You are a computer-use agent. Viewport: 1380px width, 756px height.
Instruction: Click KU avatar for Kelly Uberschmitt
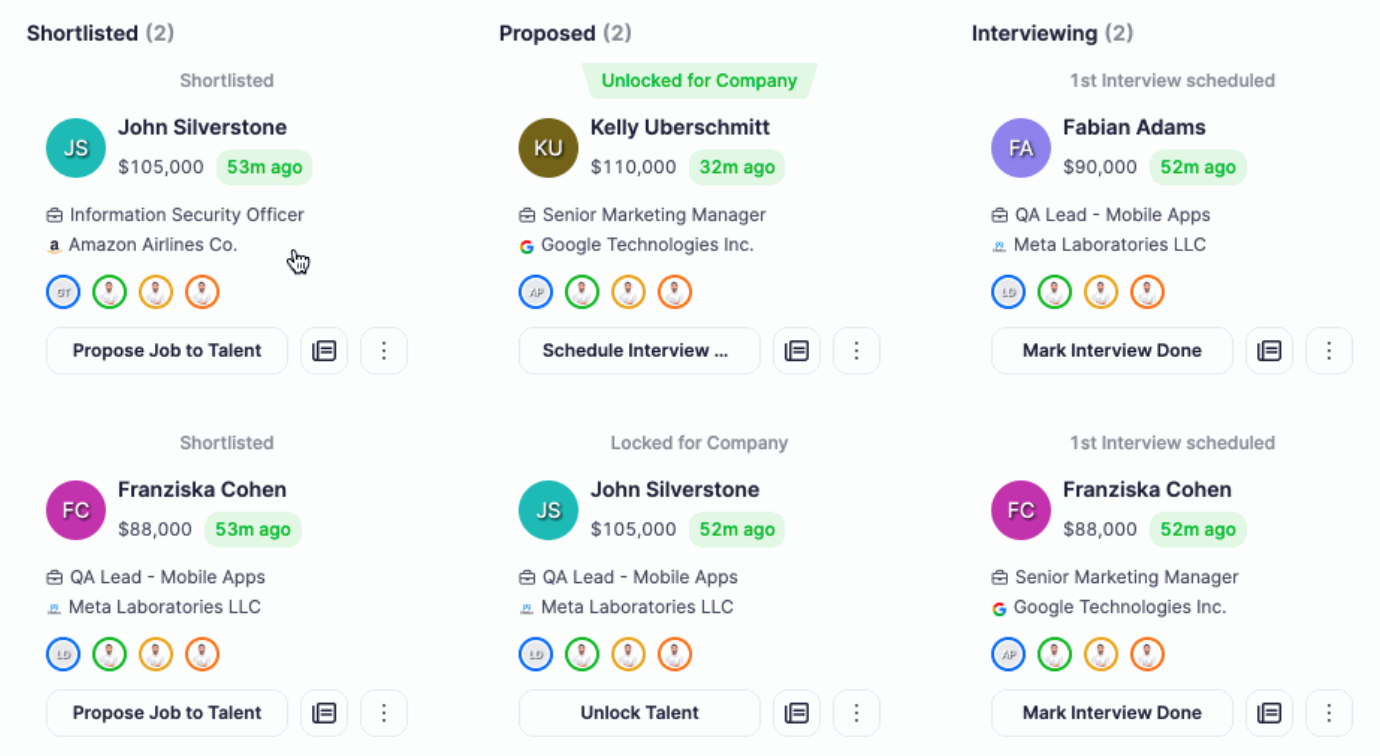(548, 148)
